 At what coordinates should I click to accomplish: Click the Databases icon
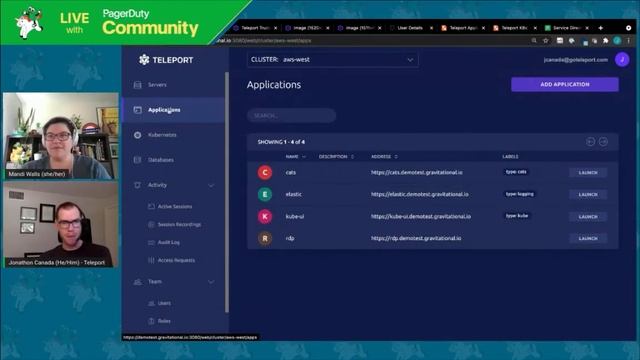tap(138, 160)
